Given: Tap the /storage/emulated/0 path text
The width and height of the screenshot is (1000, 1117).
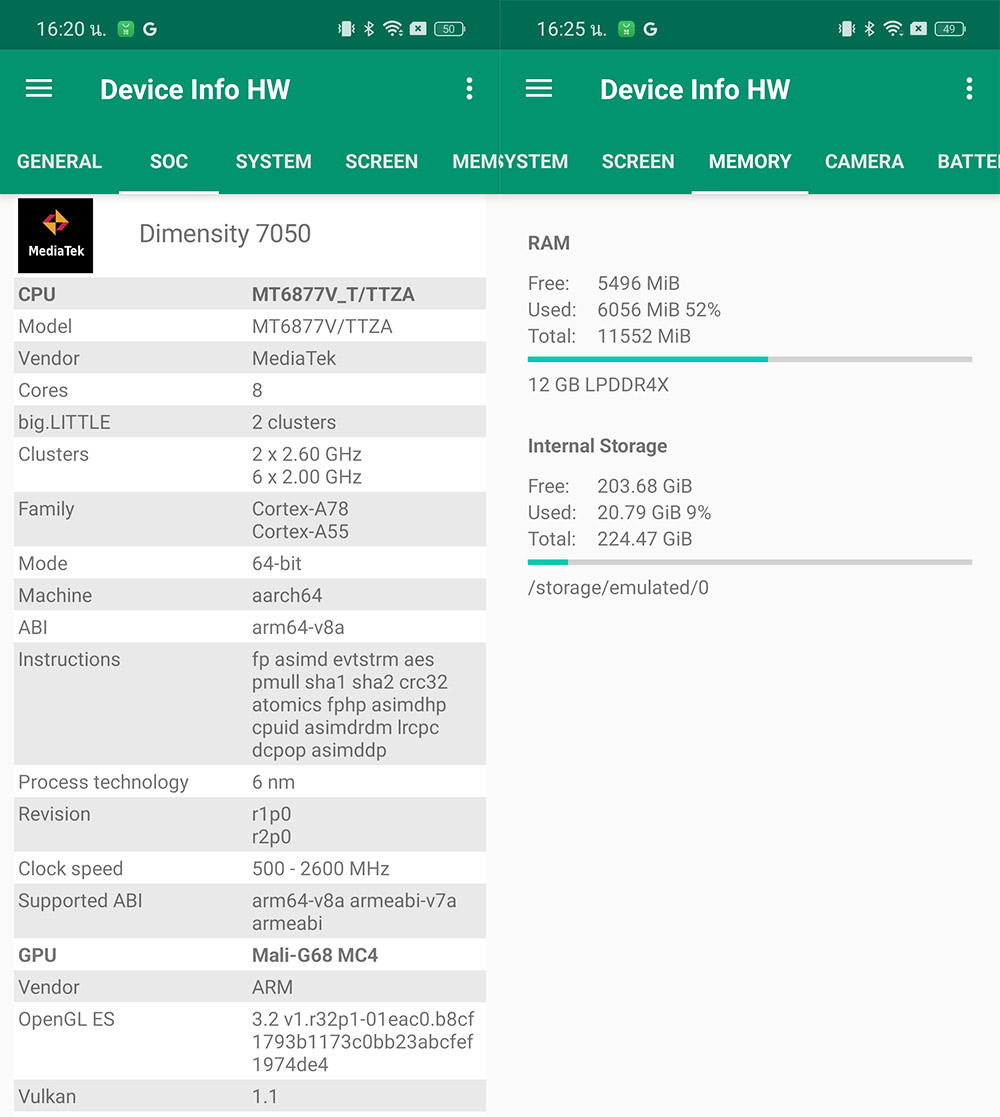Looking at the screenshot, I should [x=618, y=588].
